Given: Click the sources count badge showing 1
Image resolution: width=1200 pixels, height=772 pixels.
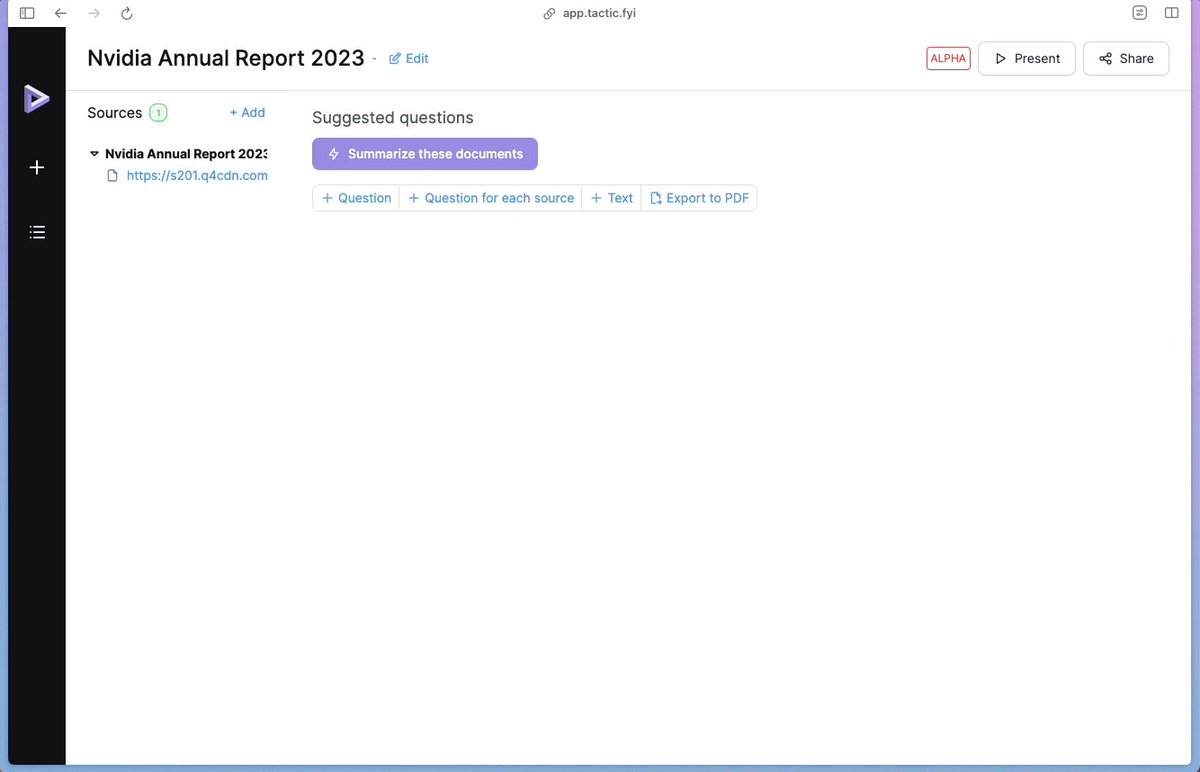Looking at the screenshot, I should [158, 113].
